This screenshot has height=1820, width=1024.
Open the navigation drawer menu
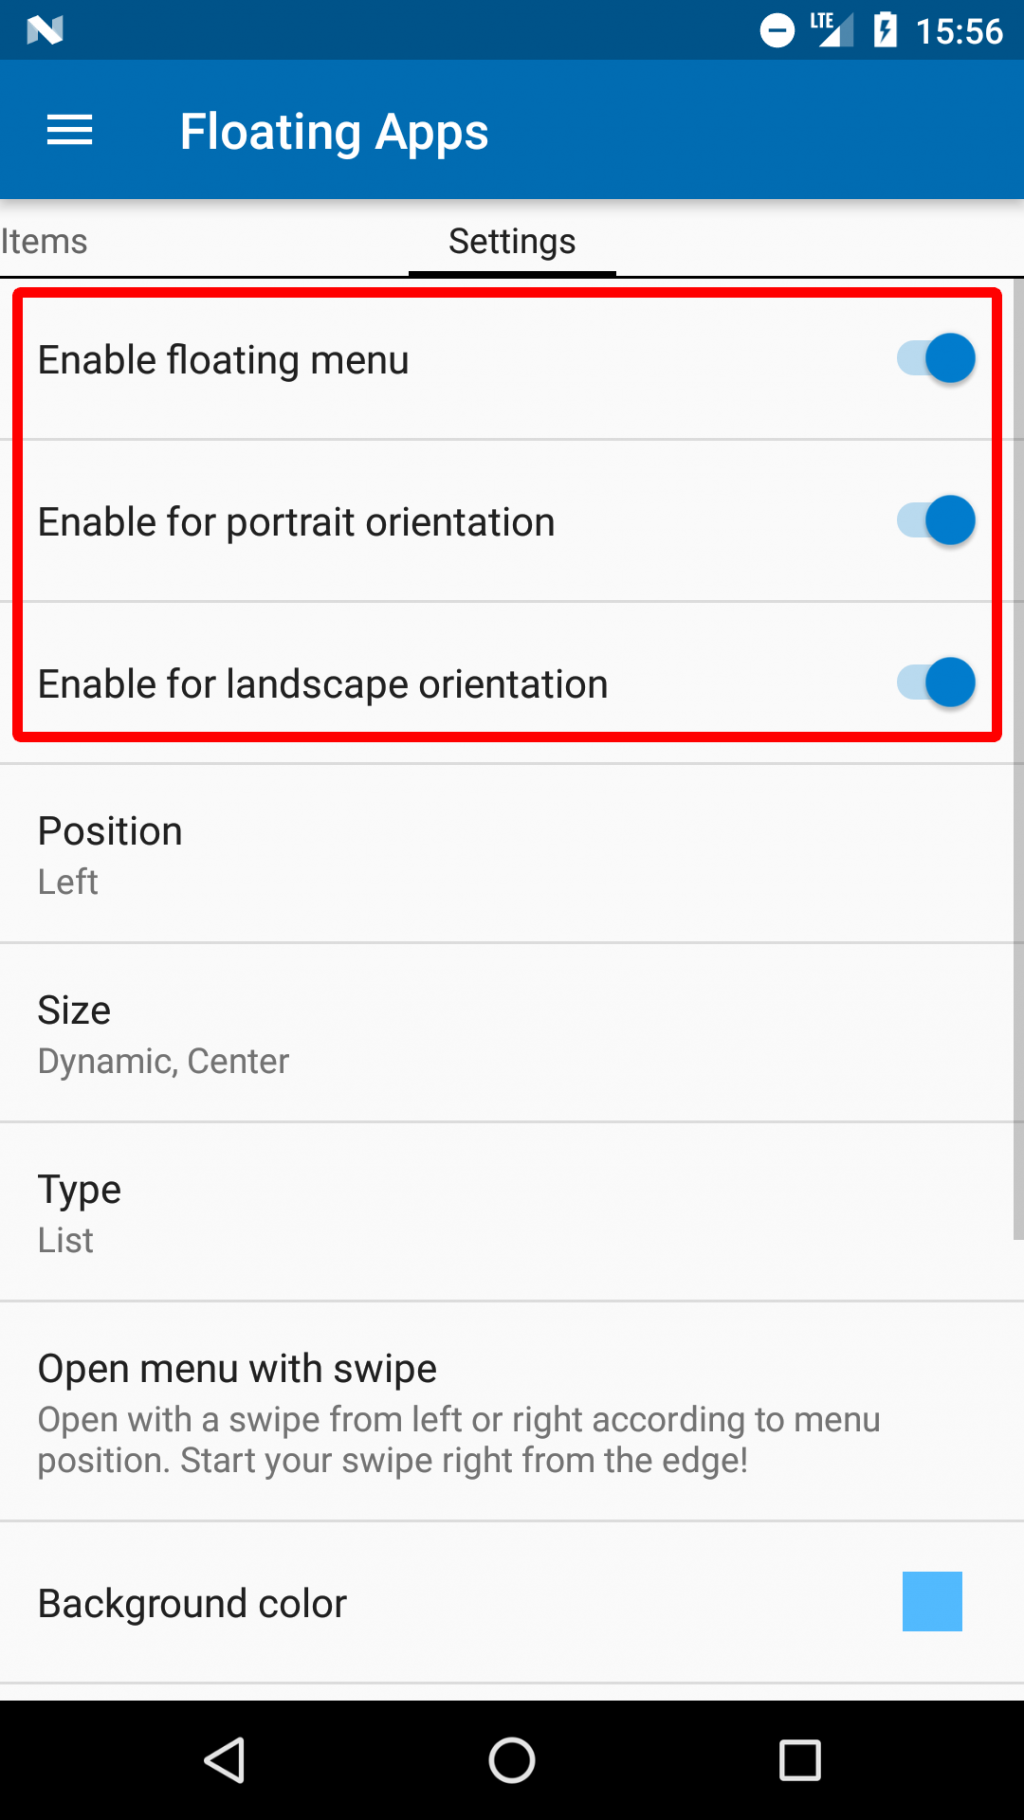tap(69, 130)
